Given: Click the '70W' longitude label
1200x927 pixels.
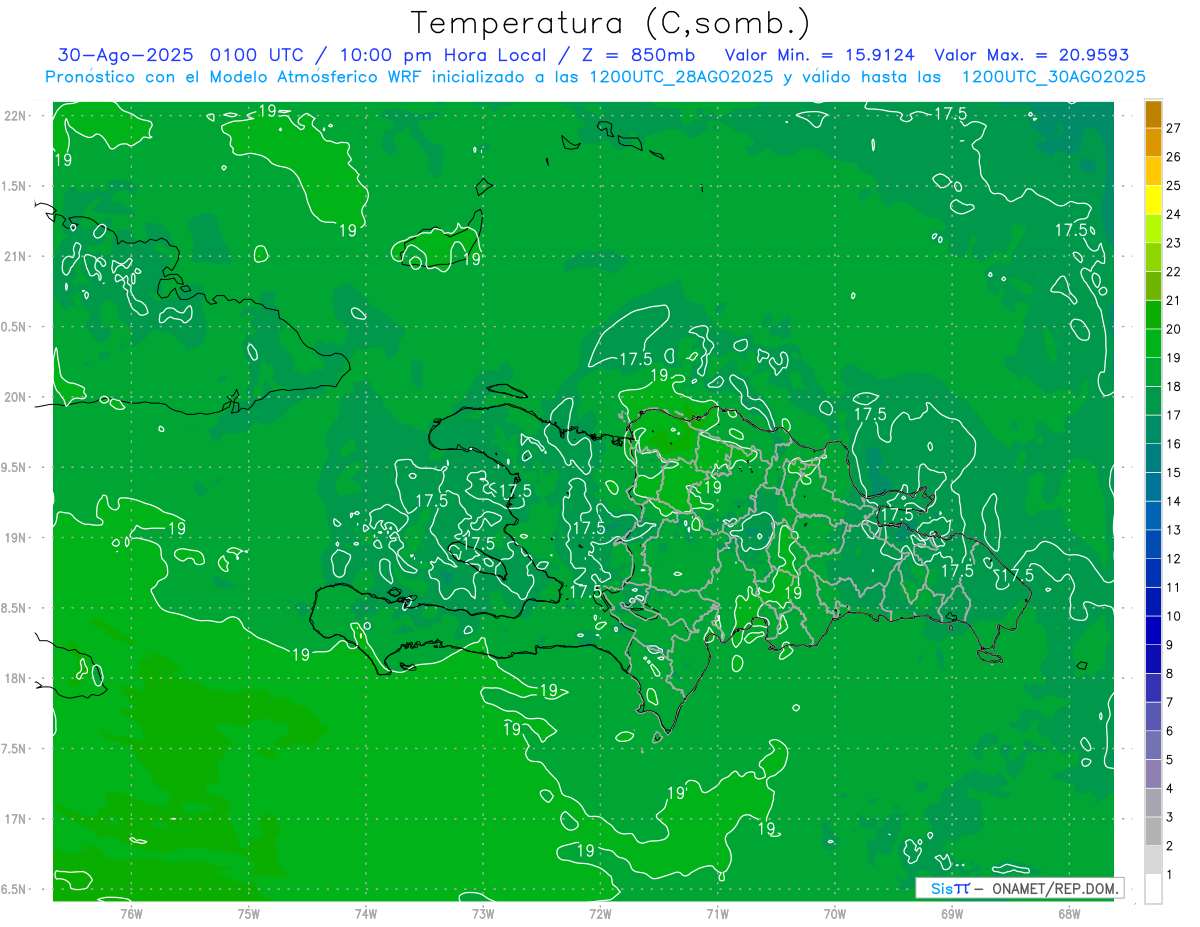Looking at the screenshot, I should pyautogui.click(x=835, y=913).
